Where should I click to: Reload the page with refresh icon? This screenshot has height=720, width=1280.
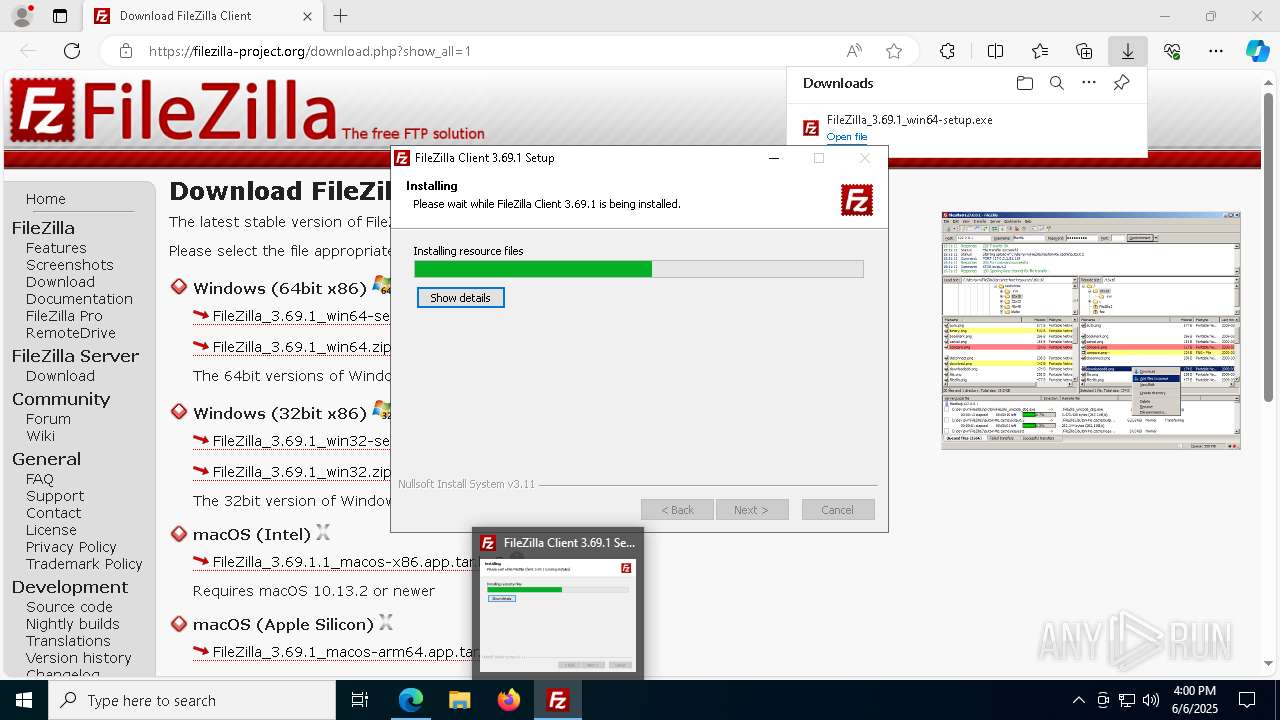[x=72, y=51]
